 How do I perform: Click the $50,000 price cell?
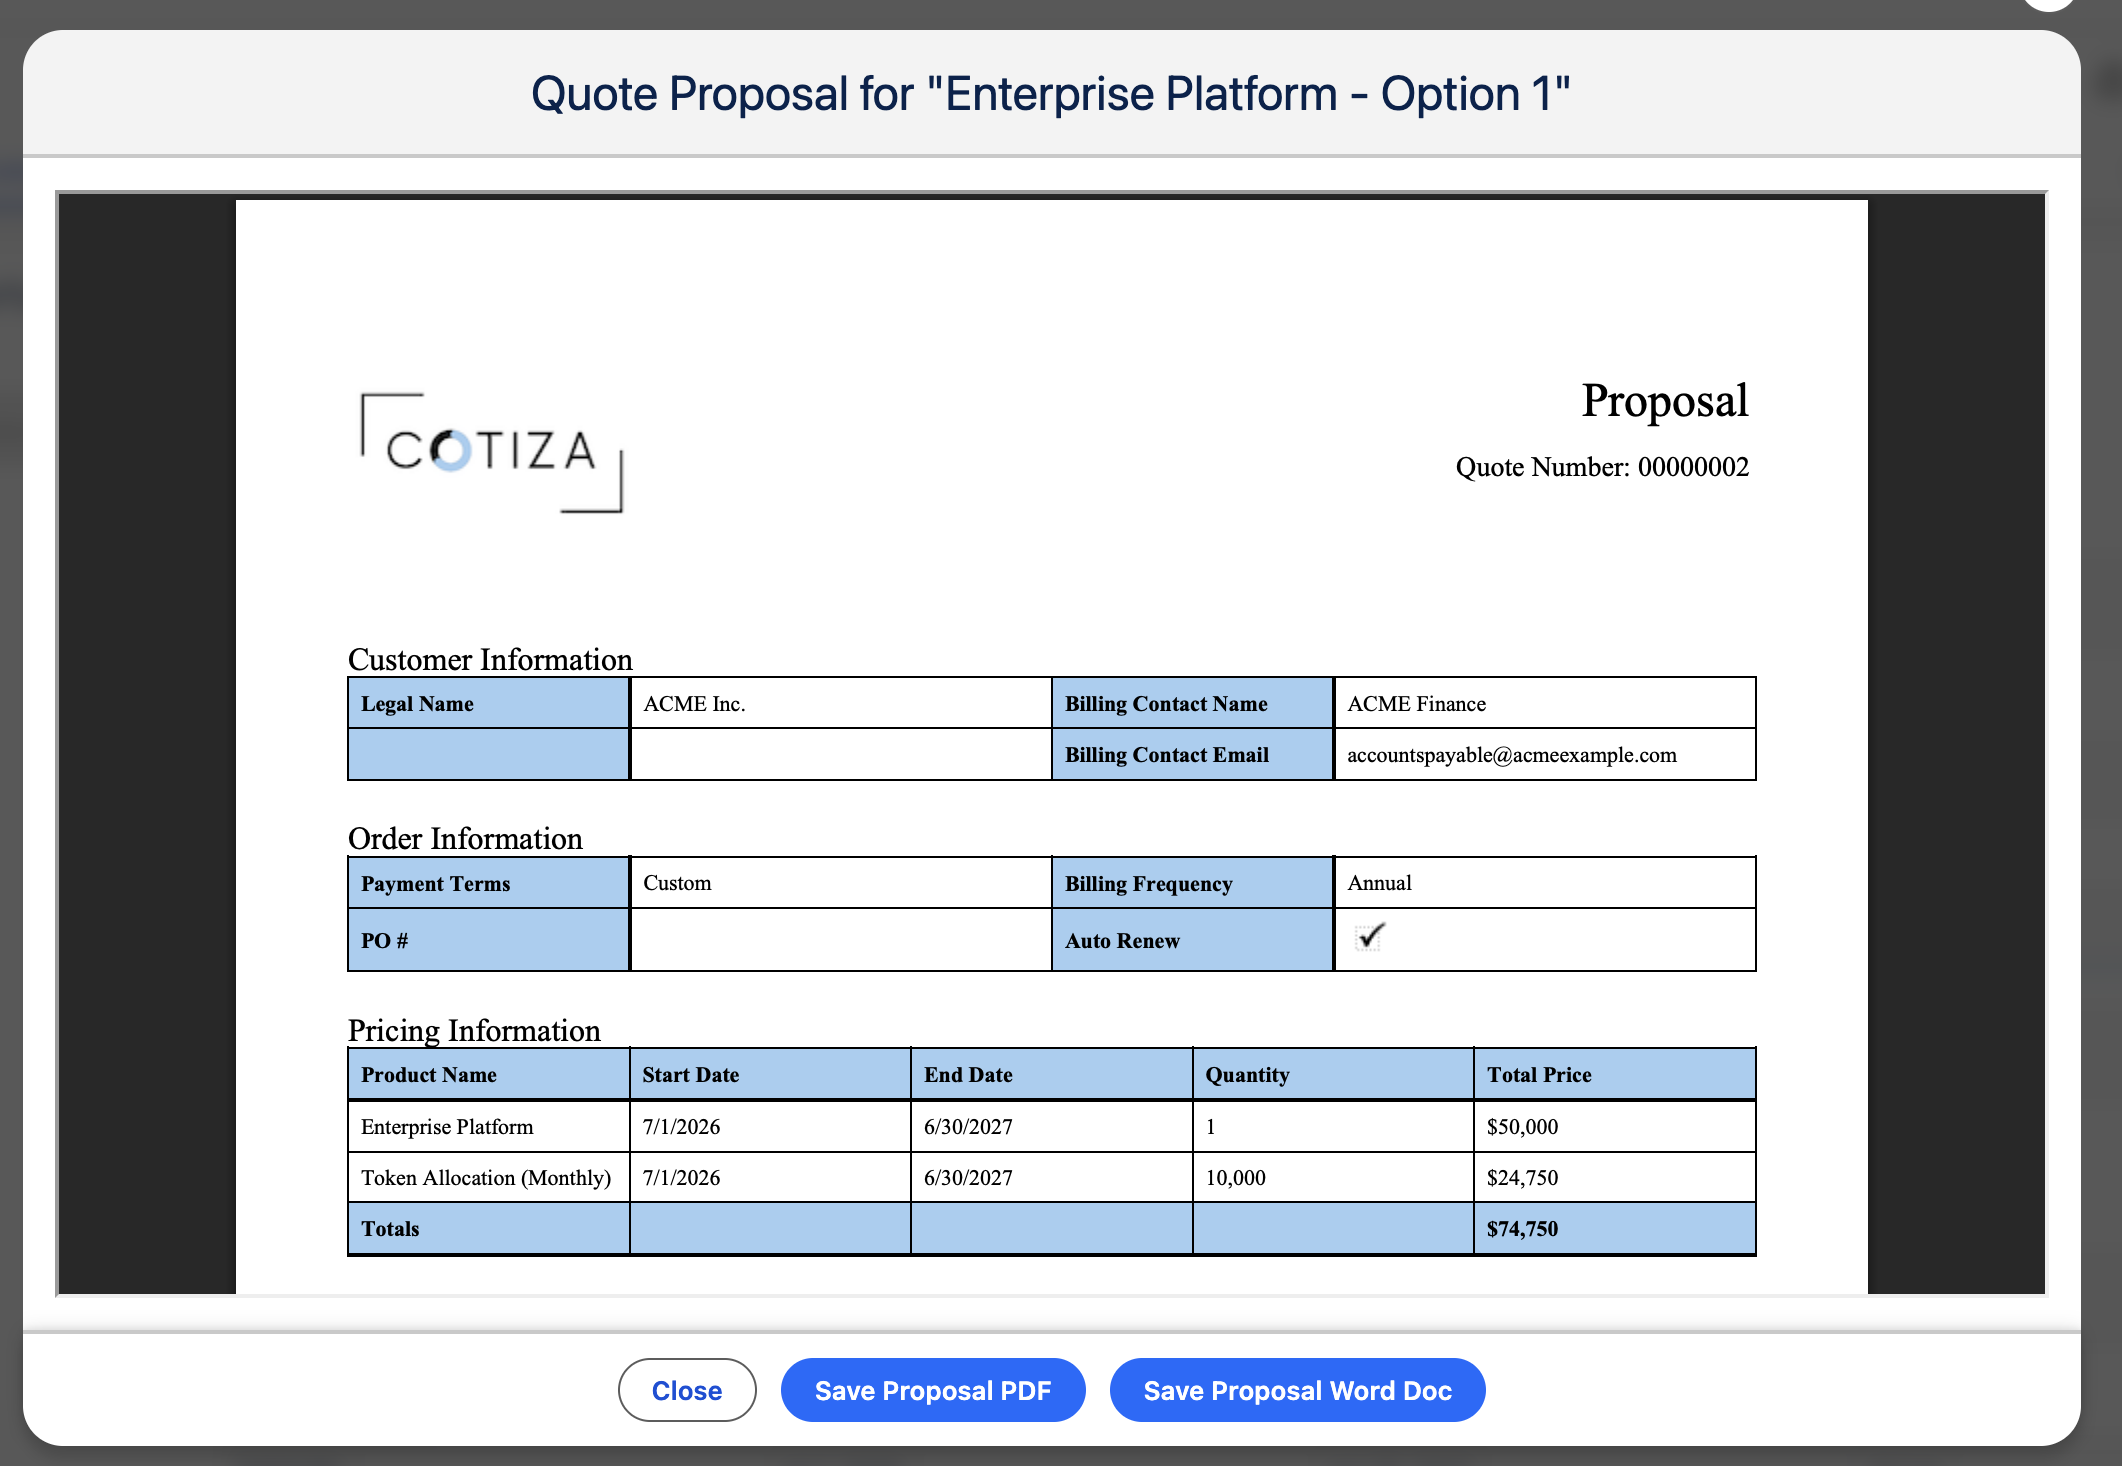[1615, 1127]
